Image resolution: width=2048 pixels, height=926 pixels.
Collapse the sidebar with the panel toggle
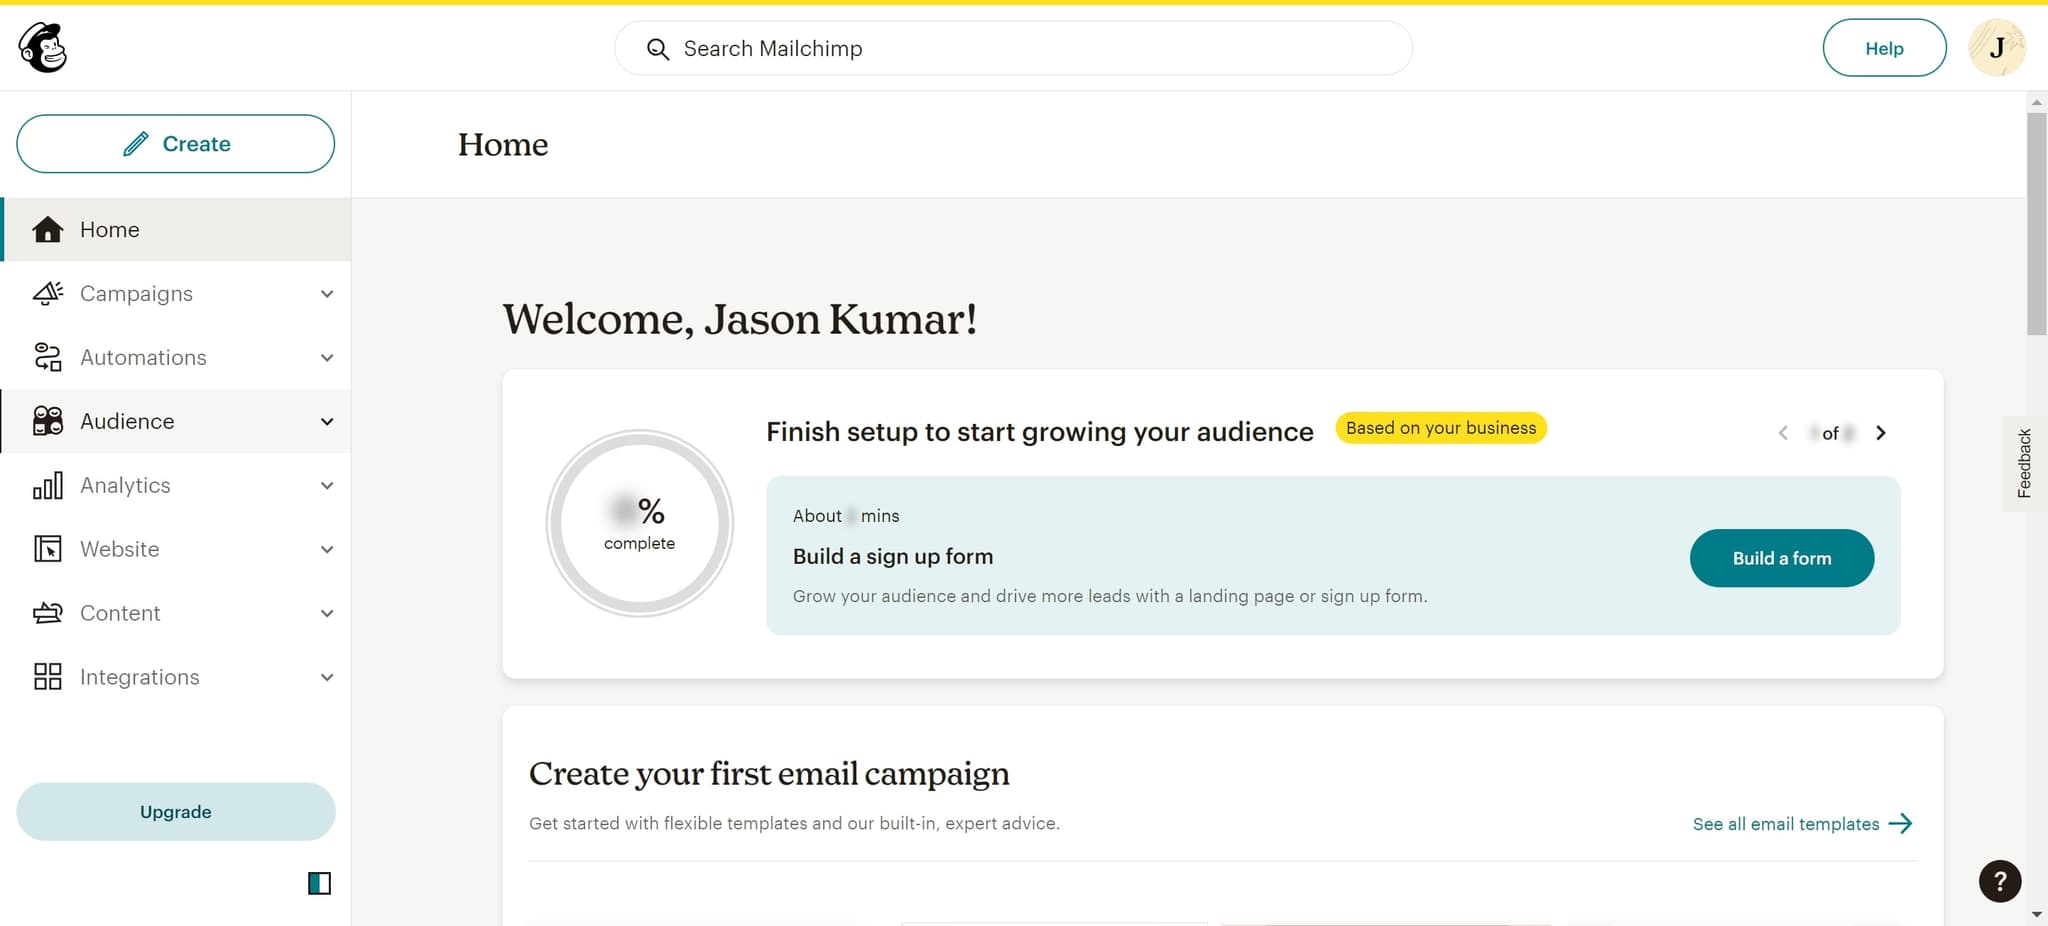tap(318, 883)
